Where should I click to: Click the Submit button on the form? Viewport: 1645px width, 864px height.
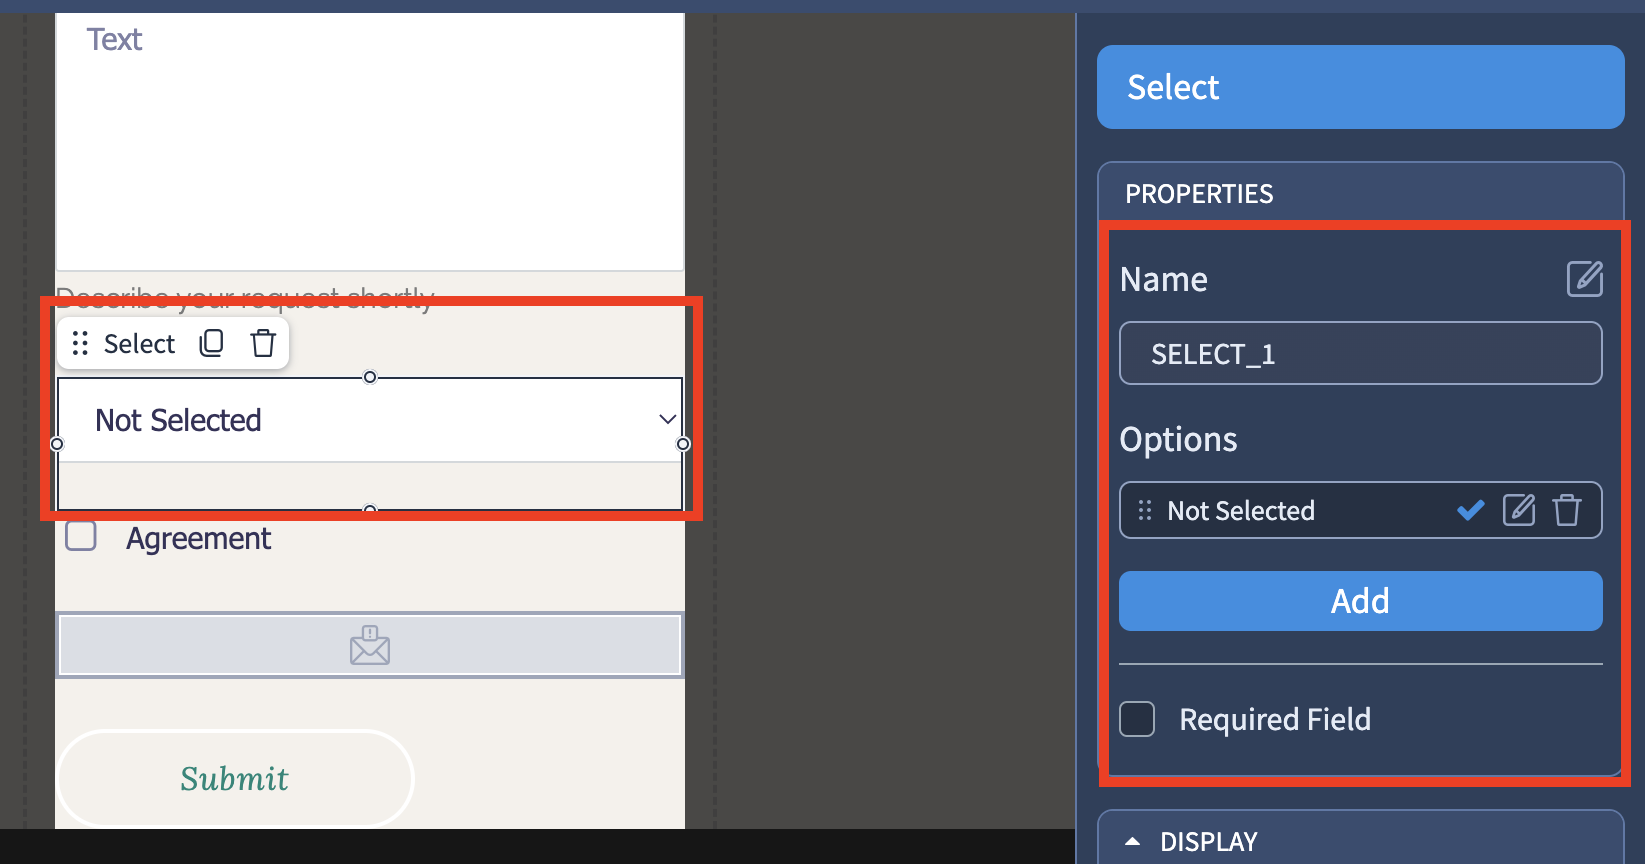point(235,778)
